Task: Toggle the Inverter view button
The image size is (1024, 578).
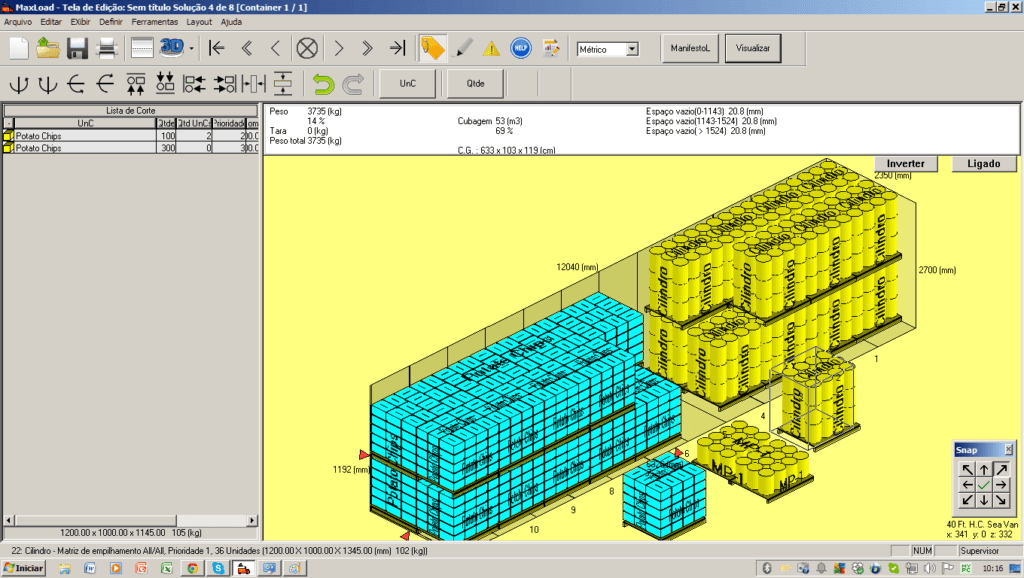Action: pyautogui.click(x=906, y=163)
